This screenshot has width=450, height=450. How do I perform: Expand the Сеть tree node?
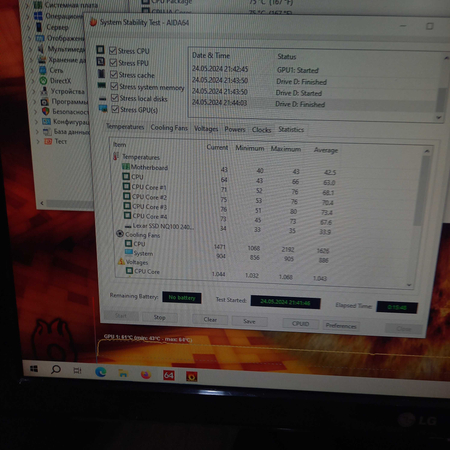pos(32,70)
